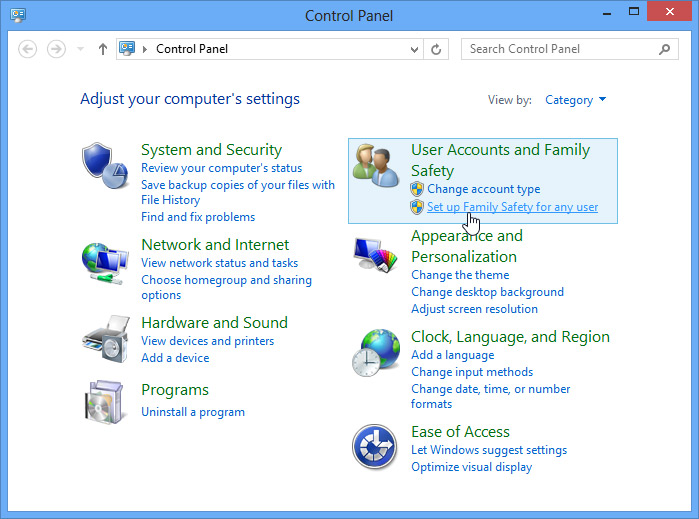
Task: Open Set up Family Safety for any user
Action: pyautogui.click(x=512, y=207)
